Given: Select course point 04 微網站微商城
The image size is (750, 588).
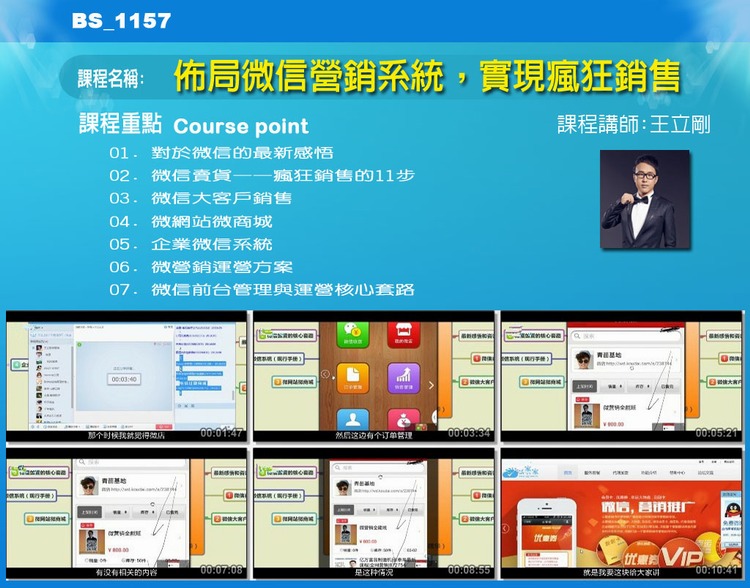Looking at the screenshot, I should coord(191,222).
